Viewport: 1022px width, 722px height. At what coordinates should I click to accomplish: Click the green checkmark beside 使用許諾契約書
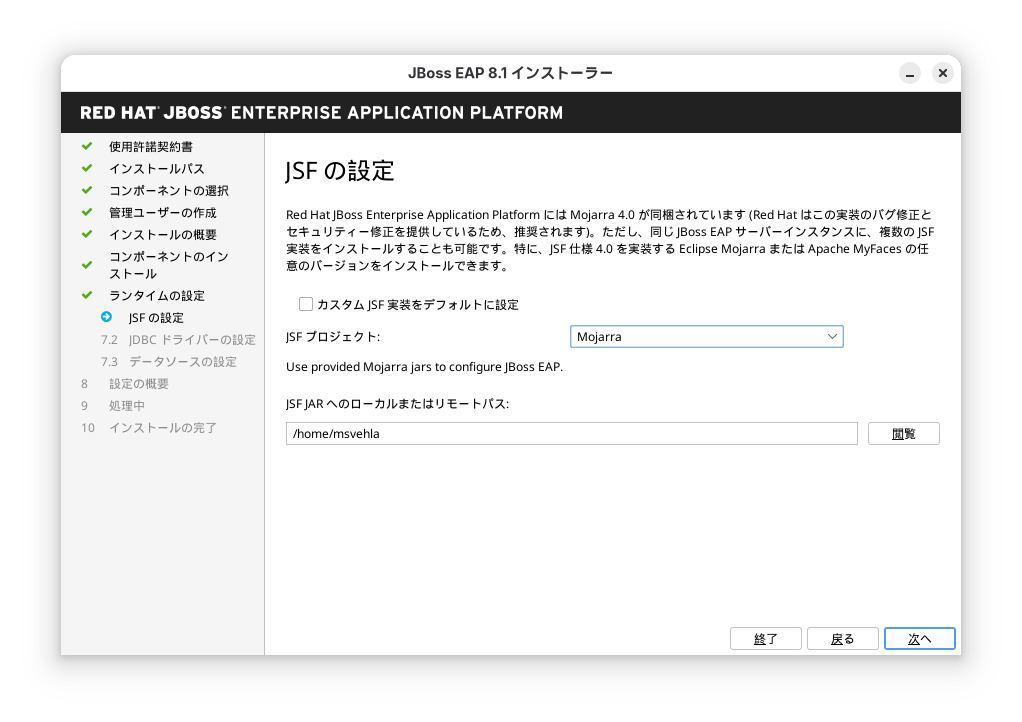coord(87,146)
